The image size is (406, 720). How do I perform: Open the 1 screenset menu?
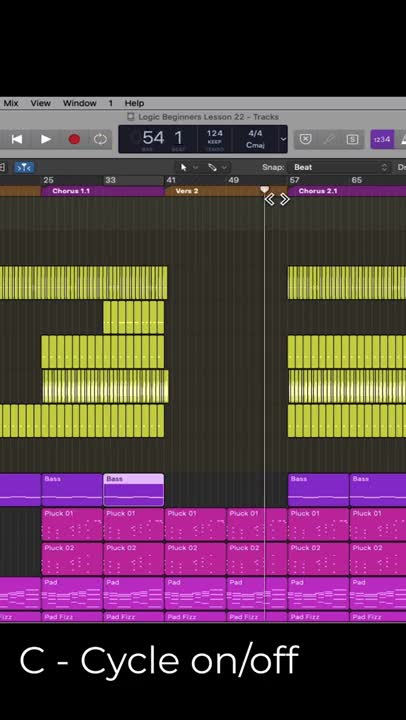(x=110, y=103)
